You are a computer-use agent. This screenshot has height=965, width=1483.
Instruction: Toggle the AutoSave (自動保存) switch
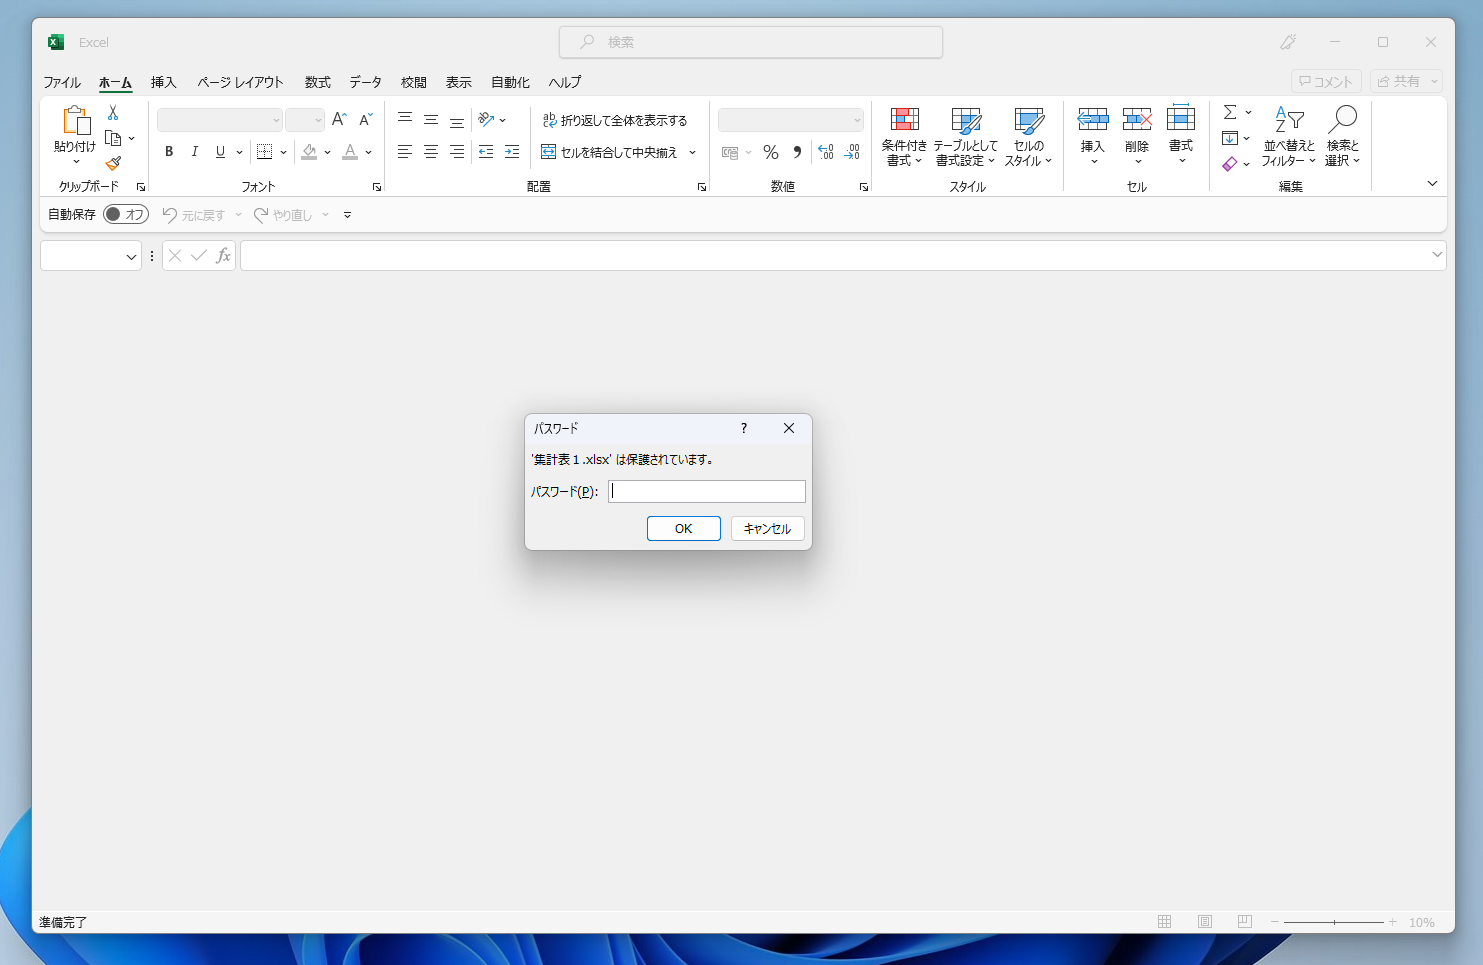126,215
